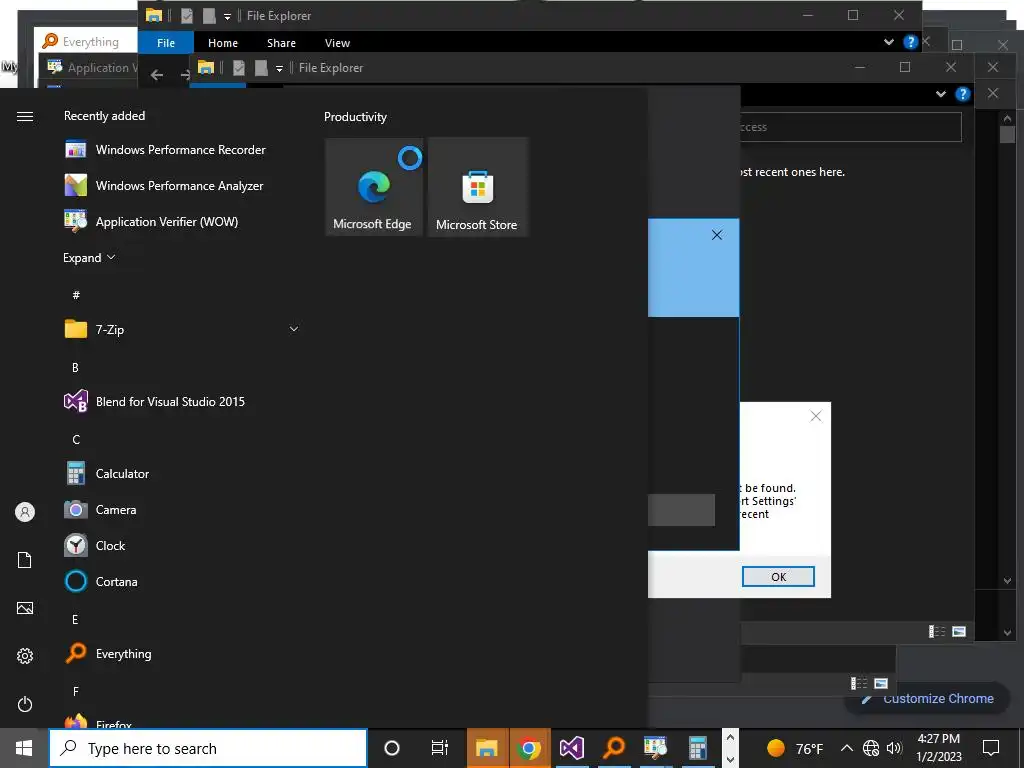The image size is (1024, 768).
Task: Click Customize Chrome button
Action: (x=928, y=698)
